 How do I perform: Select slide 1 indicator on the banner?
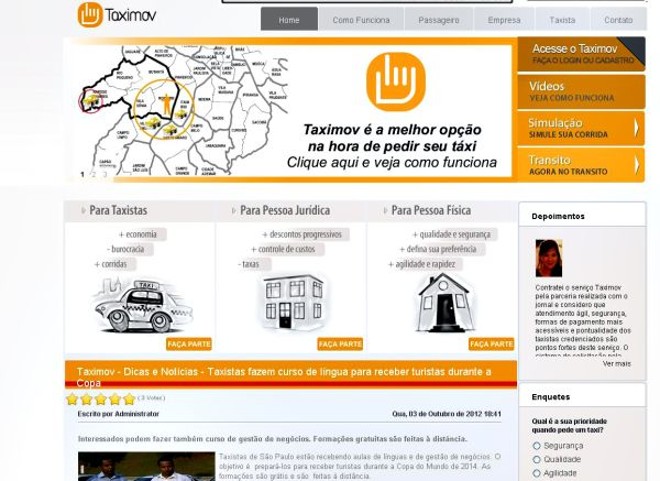[x=82, y=174]
